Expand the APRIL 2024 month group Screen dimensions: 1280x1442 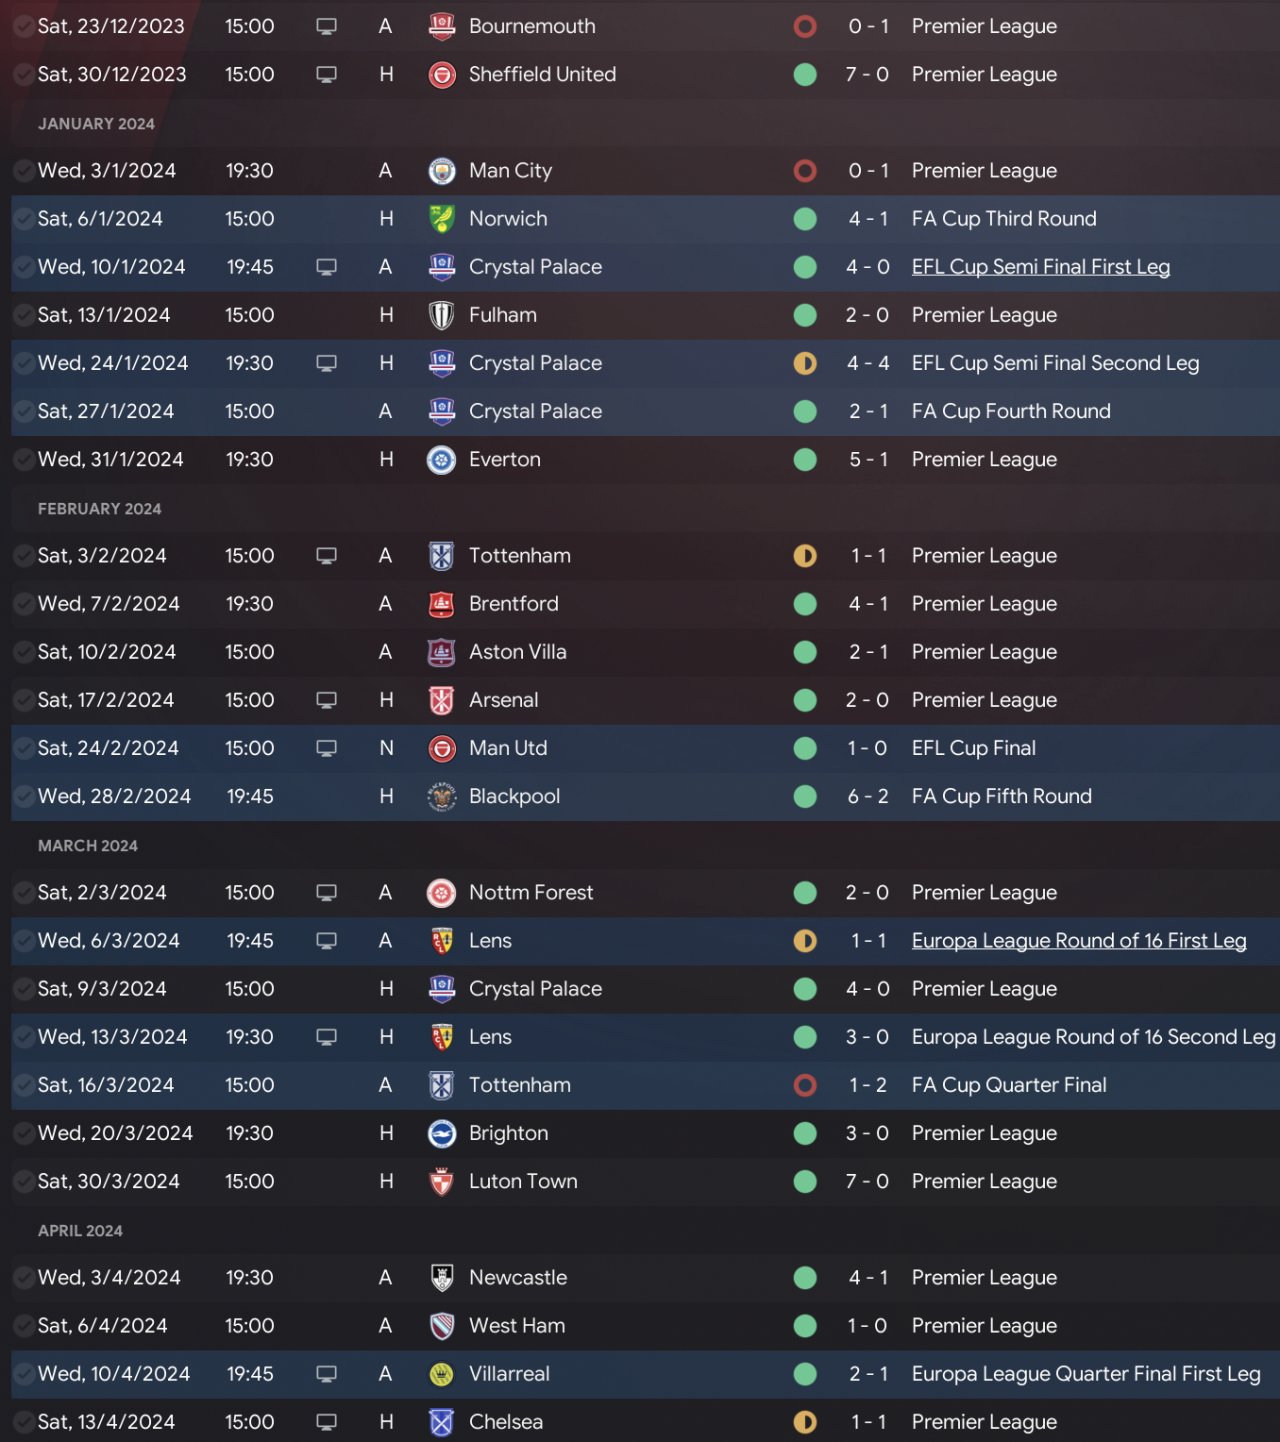pos(80,1231)
